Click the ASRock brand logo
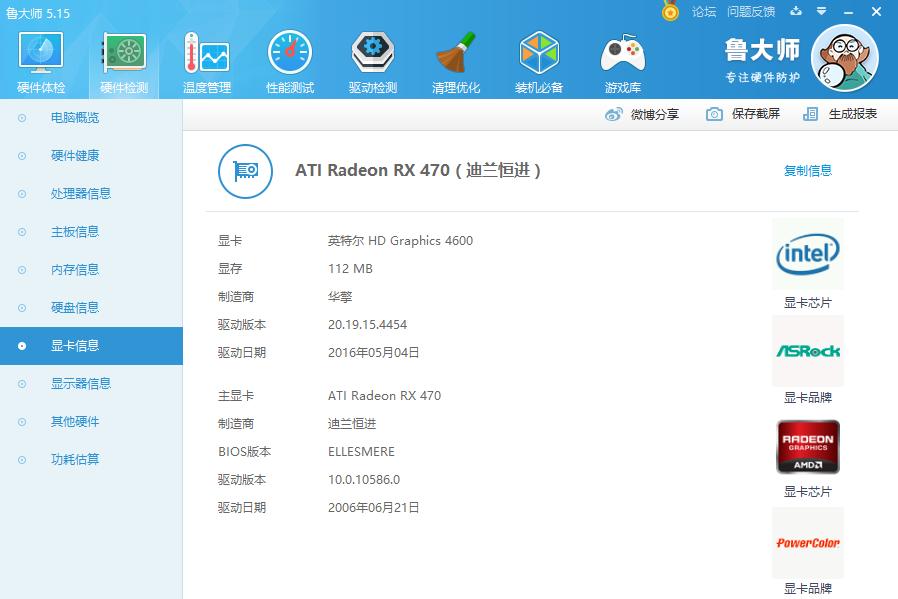Viewport: 898px width, 599px height. tap(808, 351)
